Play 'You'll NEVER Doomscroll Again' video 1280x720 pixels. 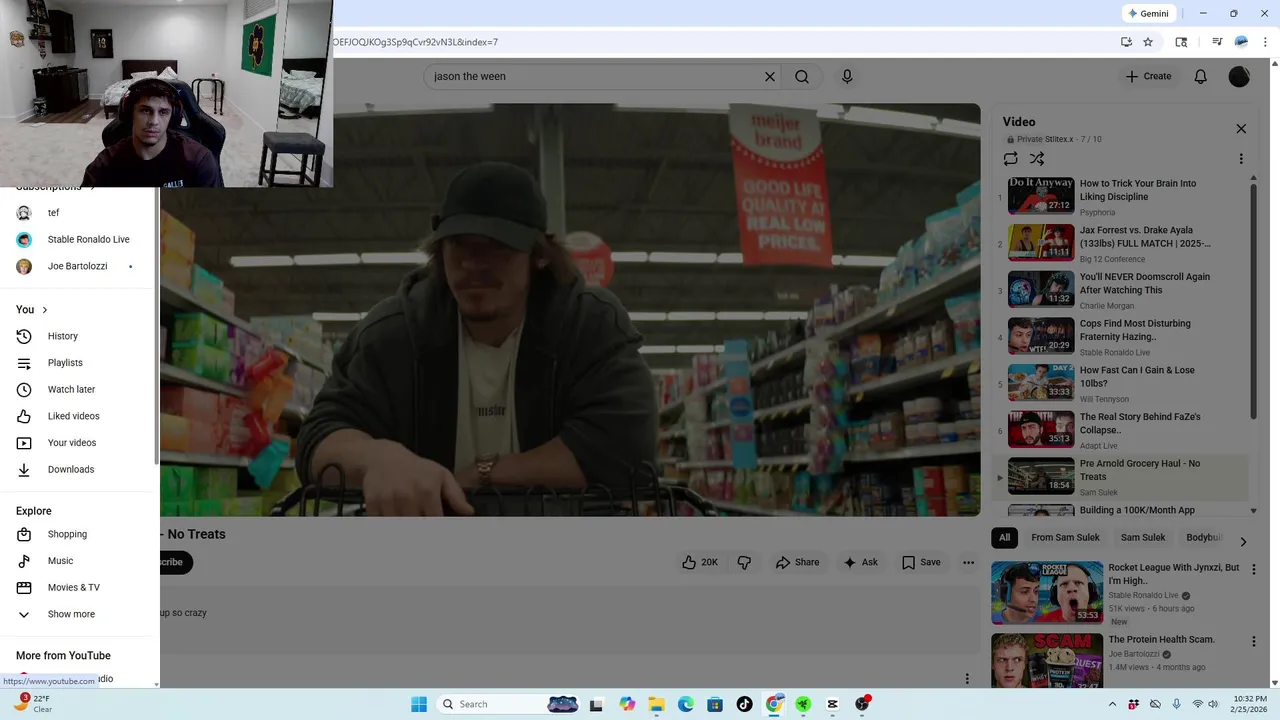[1120, 290]
